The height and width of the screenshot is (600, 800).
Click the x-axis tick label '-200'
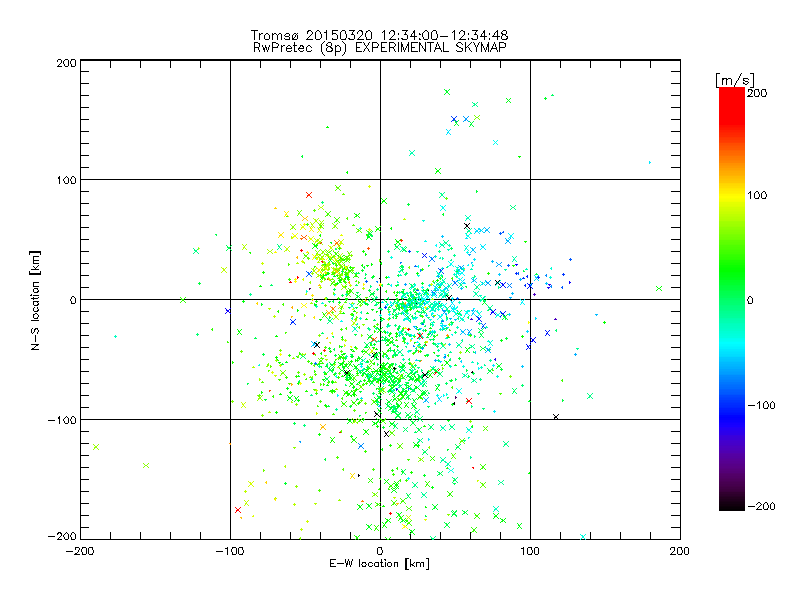[80, 551]
